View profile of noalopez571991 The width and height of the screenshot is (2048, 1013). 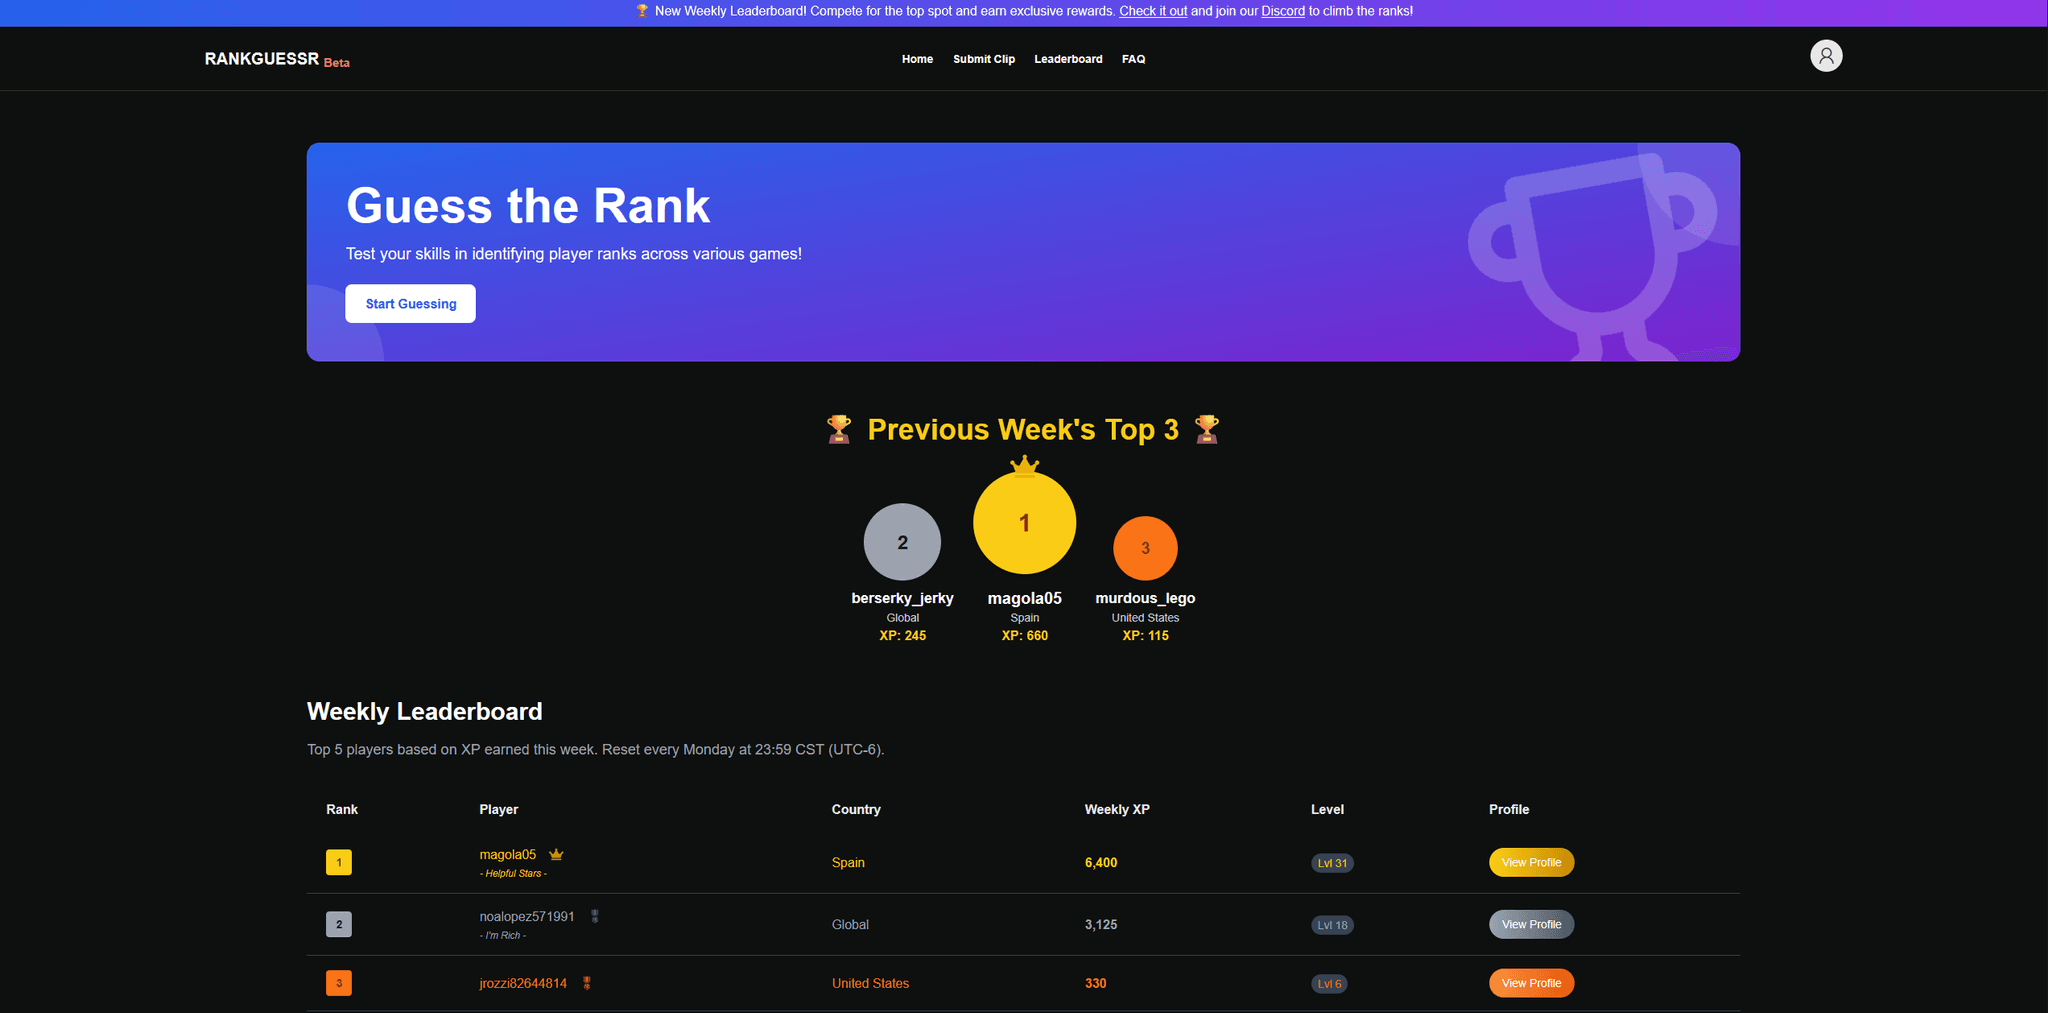point(1531,924)
